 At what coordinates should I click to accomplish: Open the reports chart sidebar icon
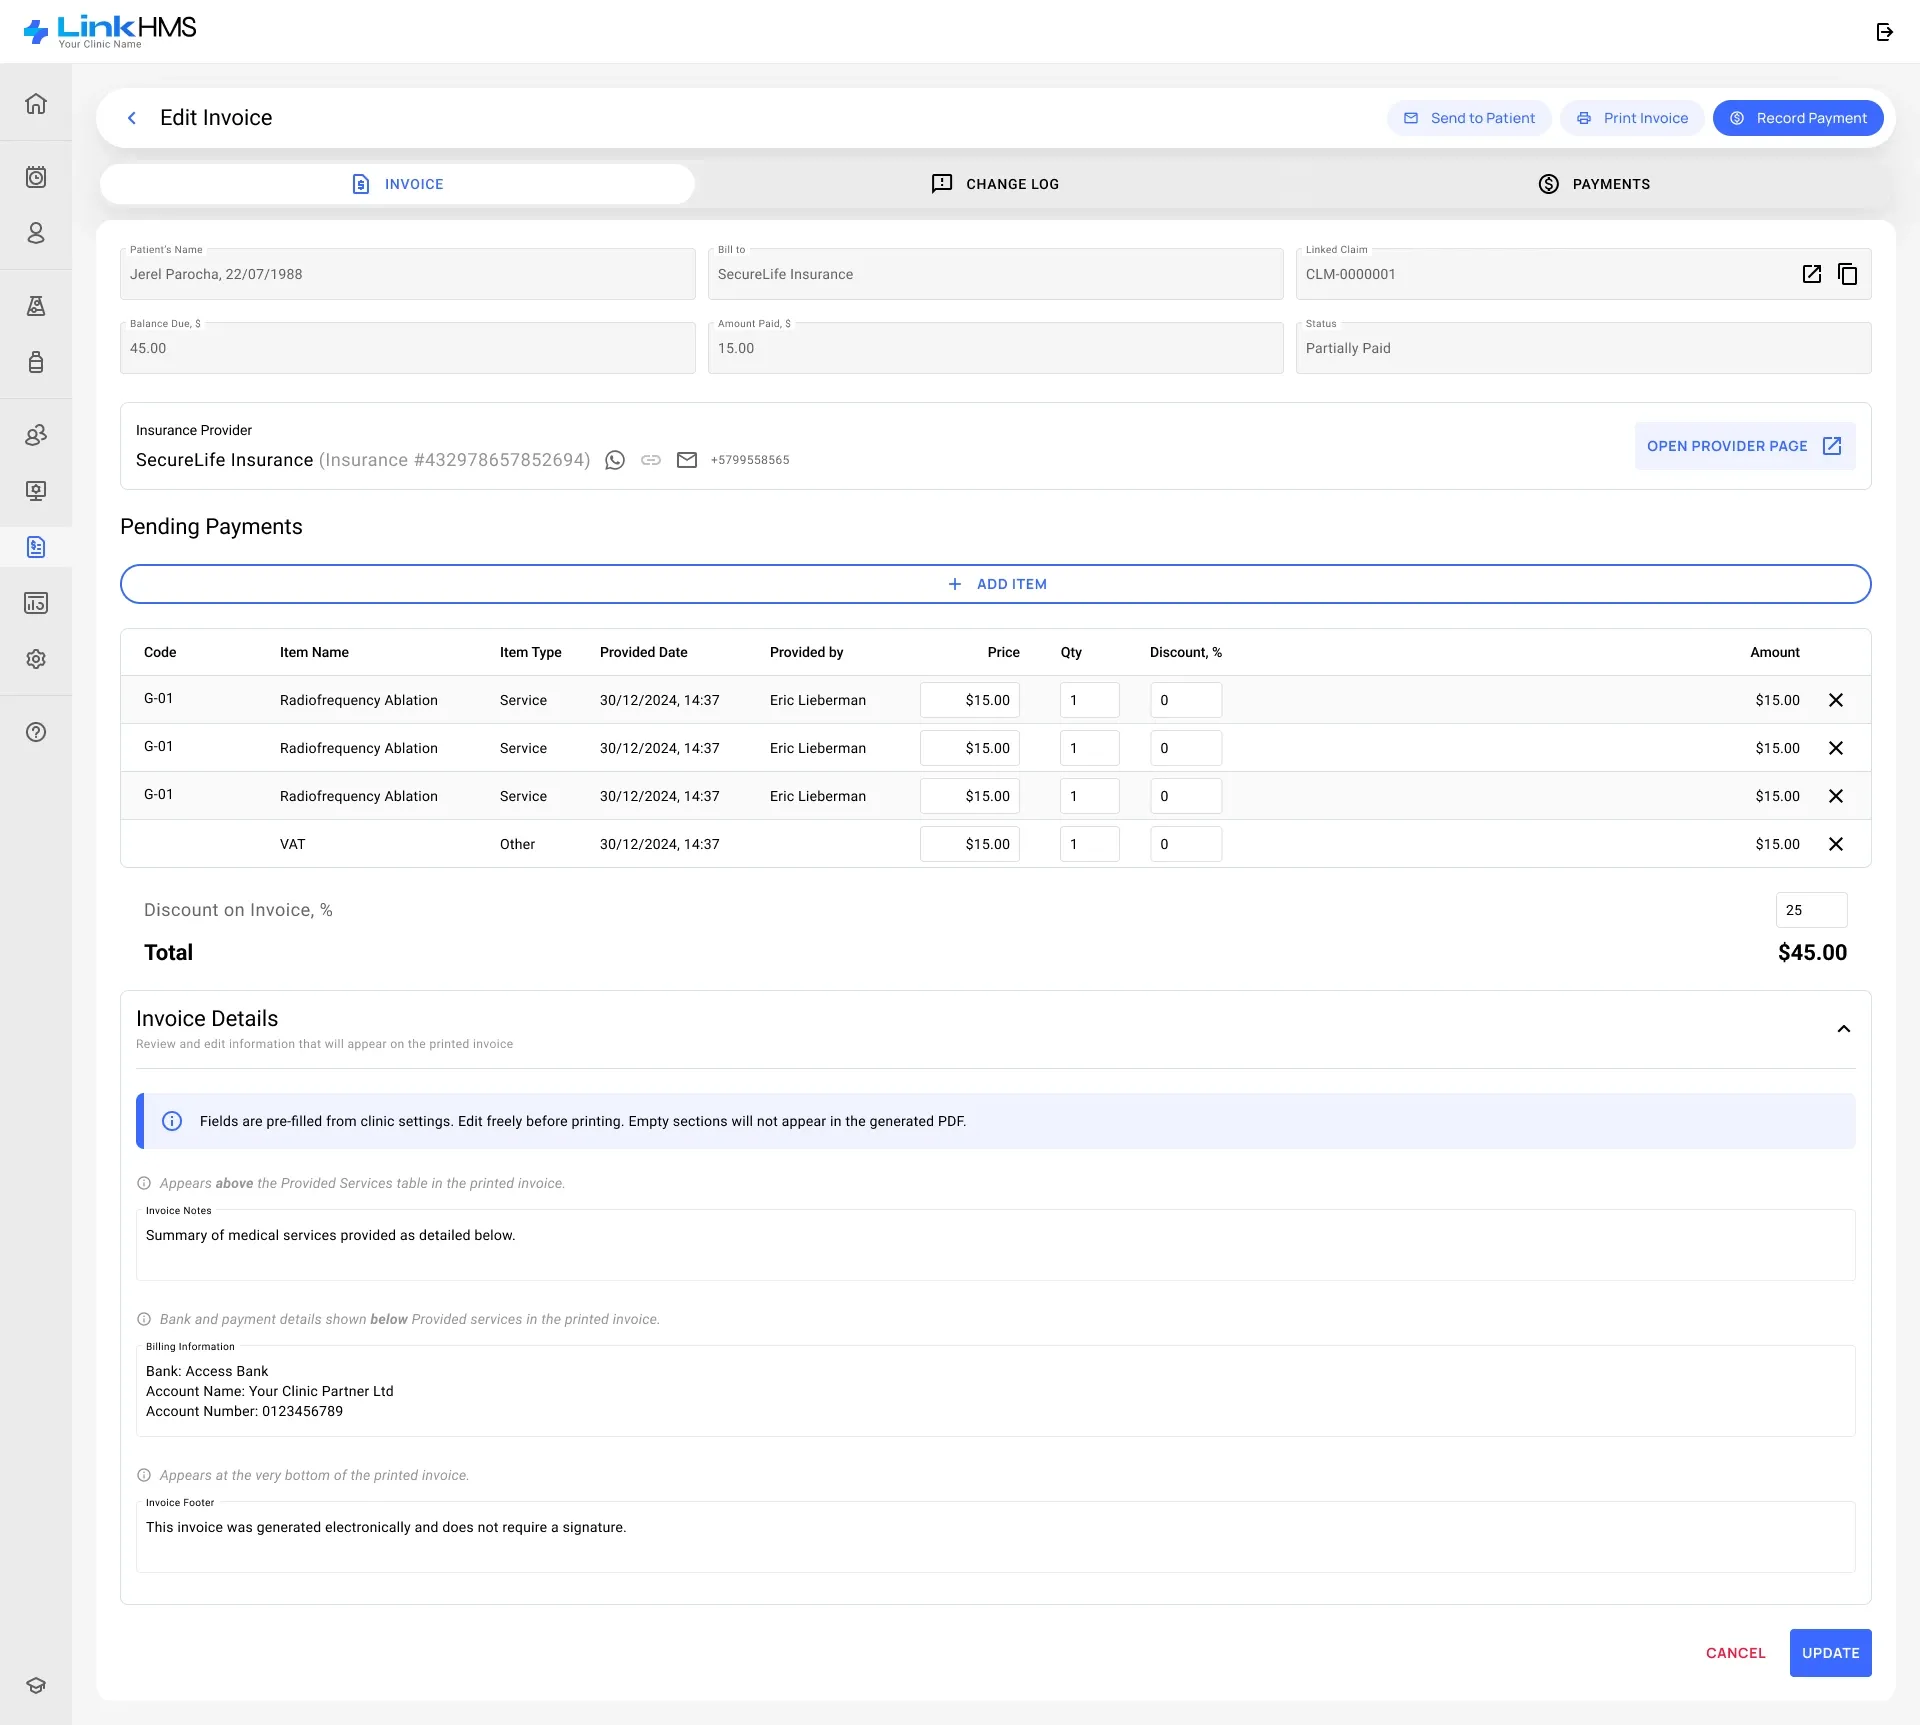point(36,603)
